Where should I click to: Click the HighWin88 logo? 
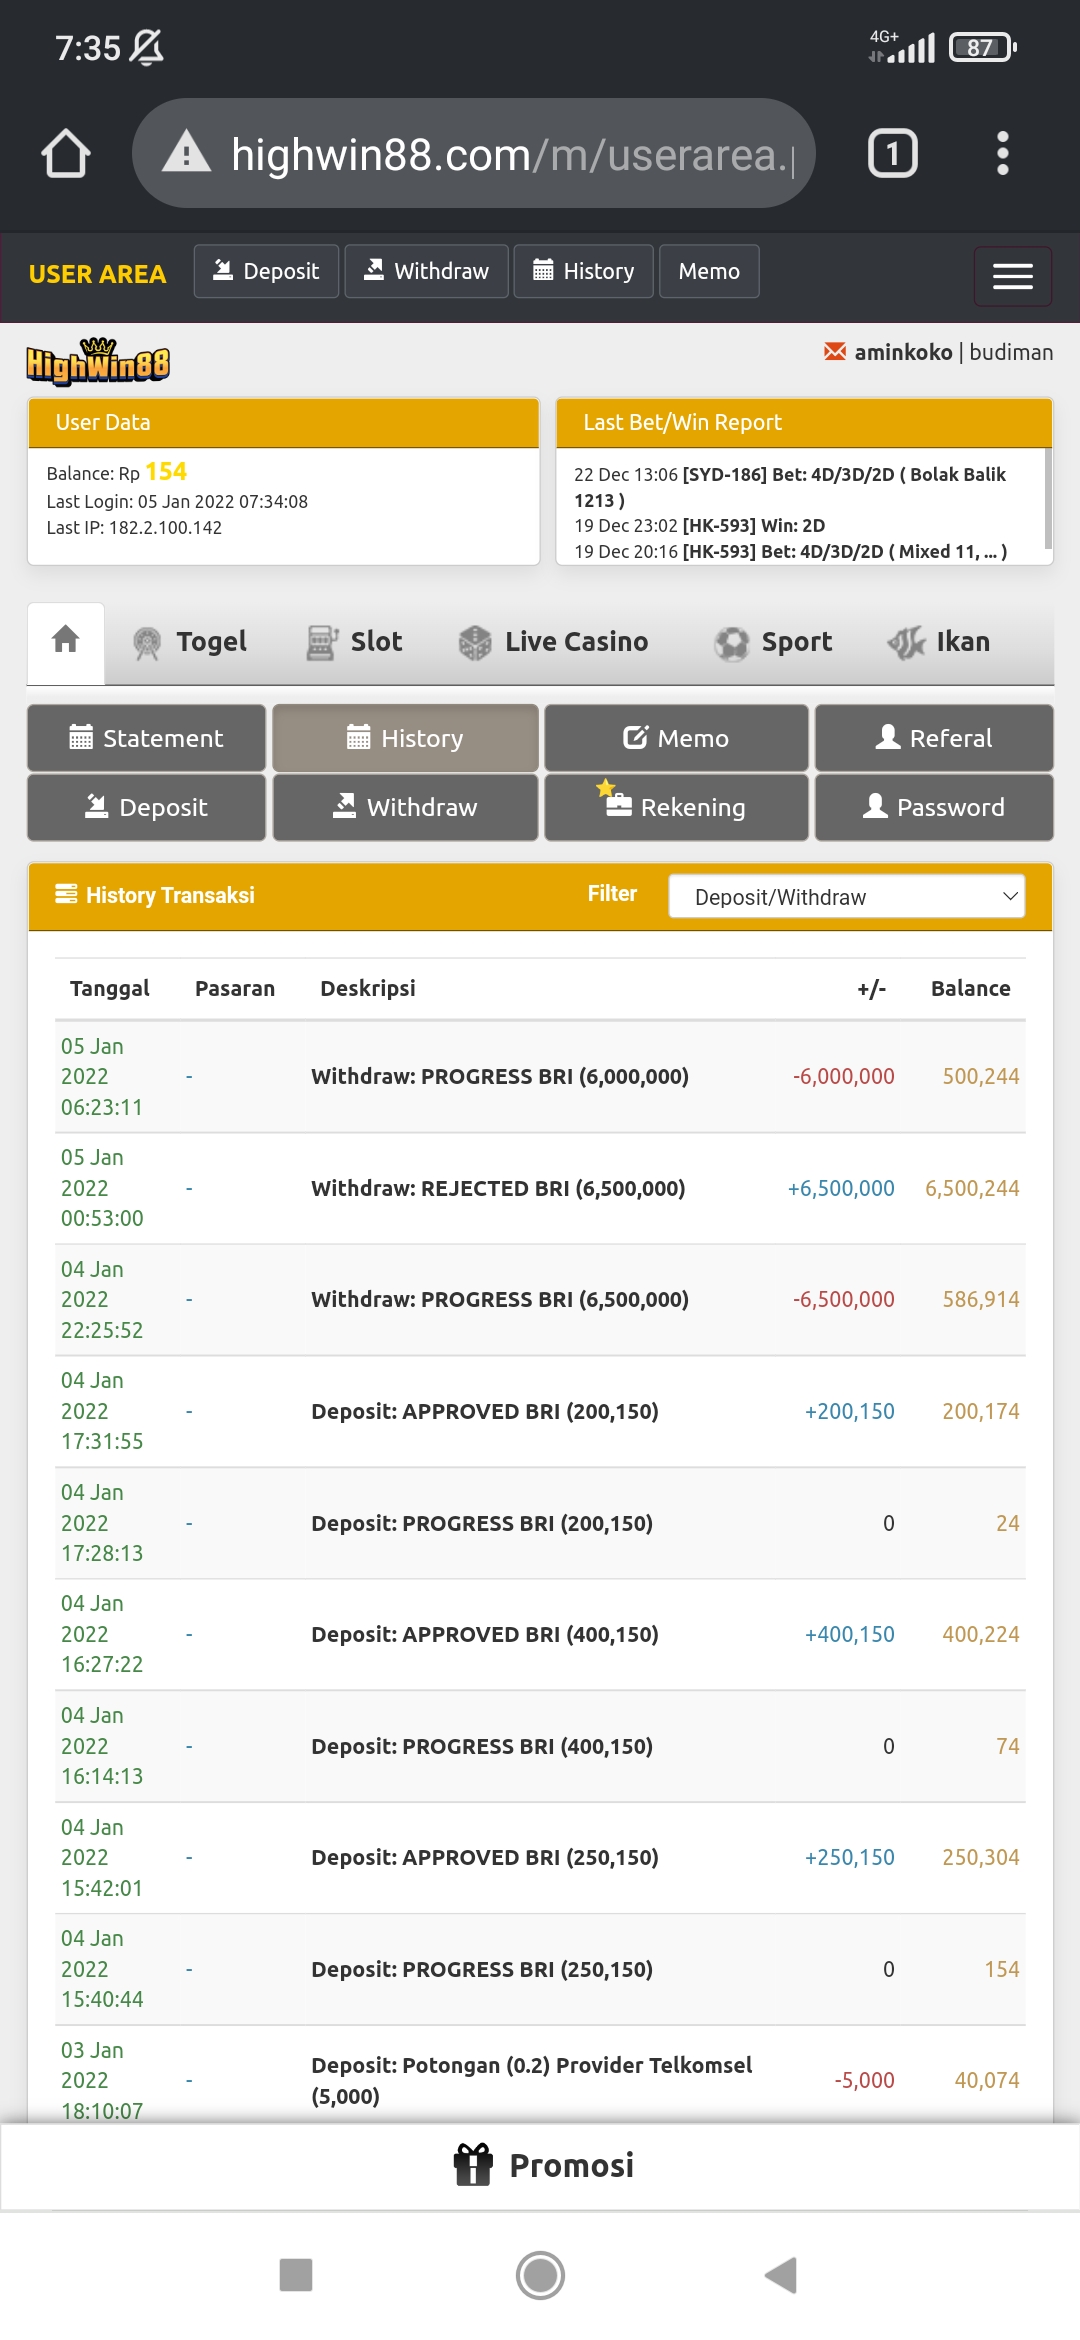[x=98, y=362]
